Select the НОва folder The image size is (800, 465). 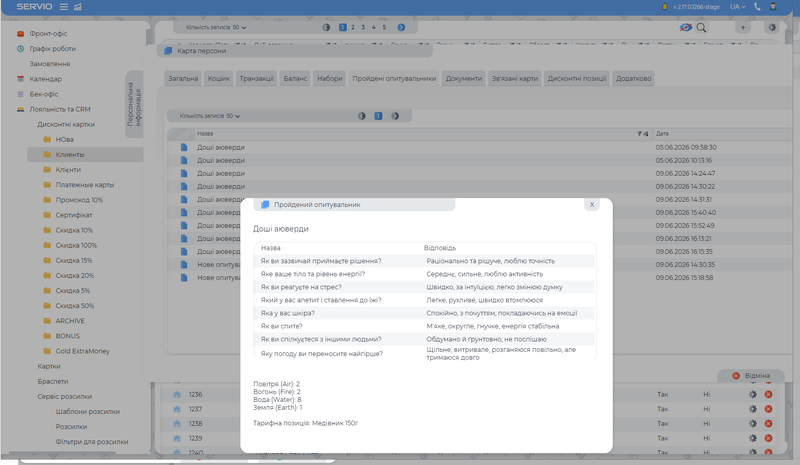(64, 139)
